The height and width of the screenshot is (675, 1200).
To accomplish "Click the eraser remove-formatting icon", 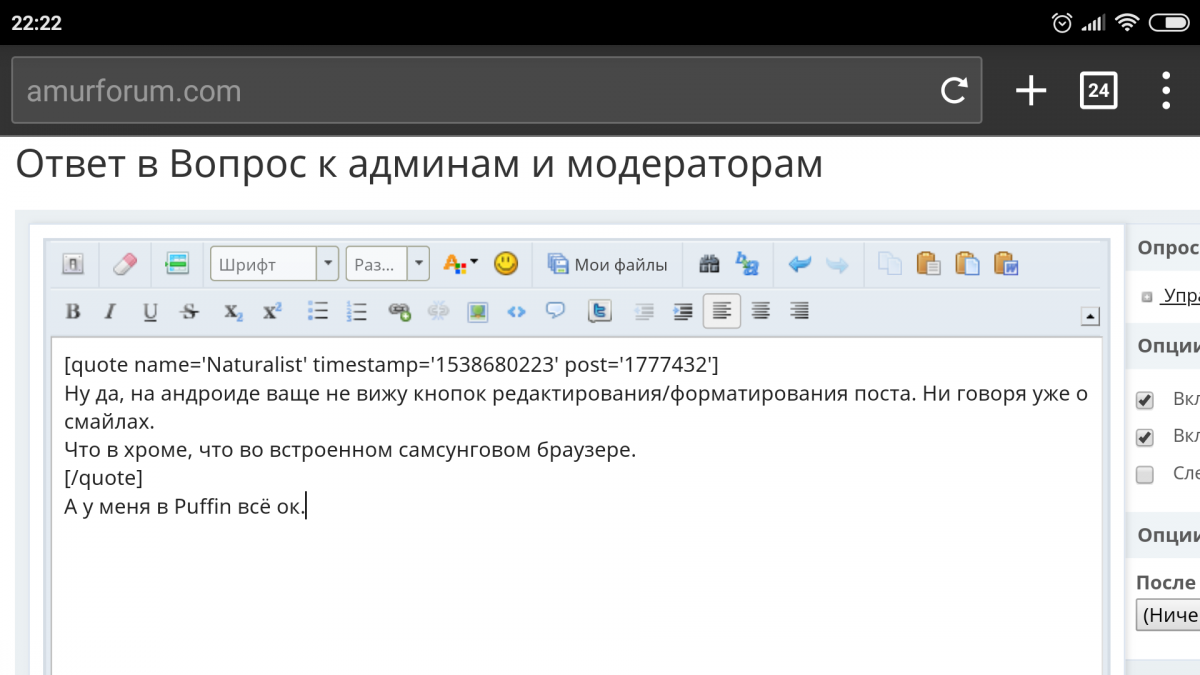I will click(x=125, y=264).
